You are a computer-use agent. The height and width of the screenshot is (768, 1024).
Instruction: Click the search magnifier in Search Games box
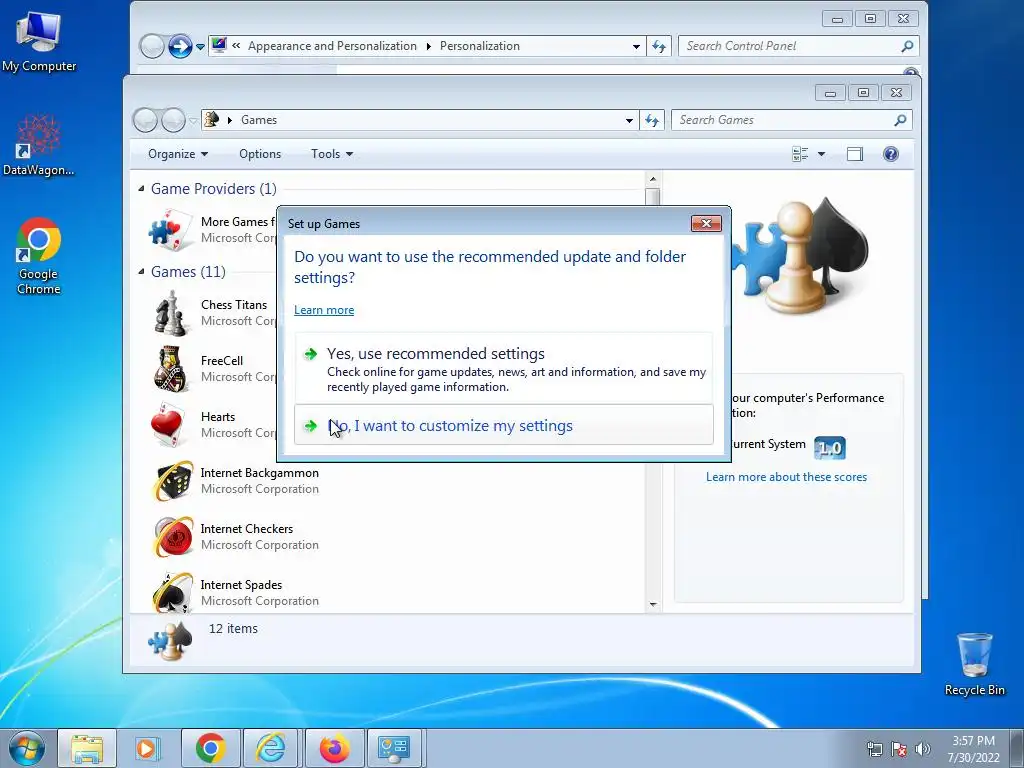point(901,120)
